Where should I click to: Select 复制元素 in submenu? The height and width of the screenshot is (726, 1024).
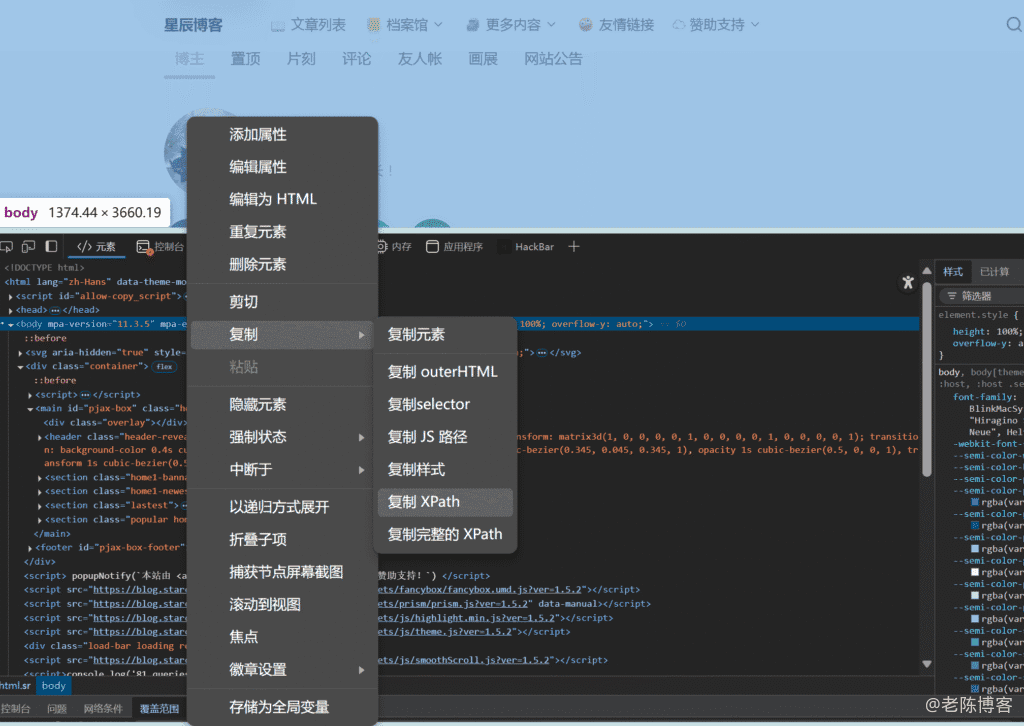point(445,334)
